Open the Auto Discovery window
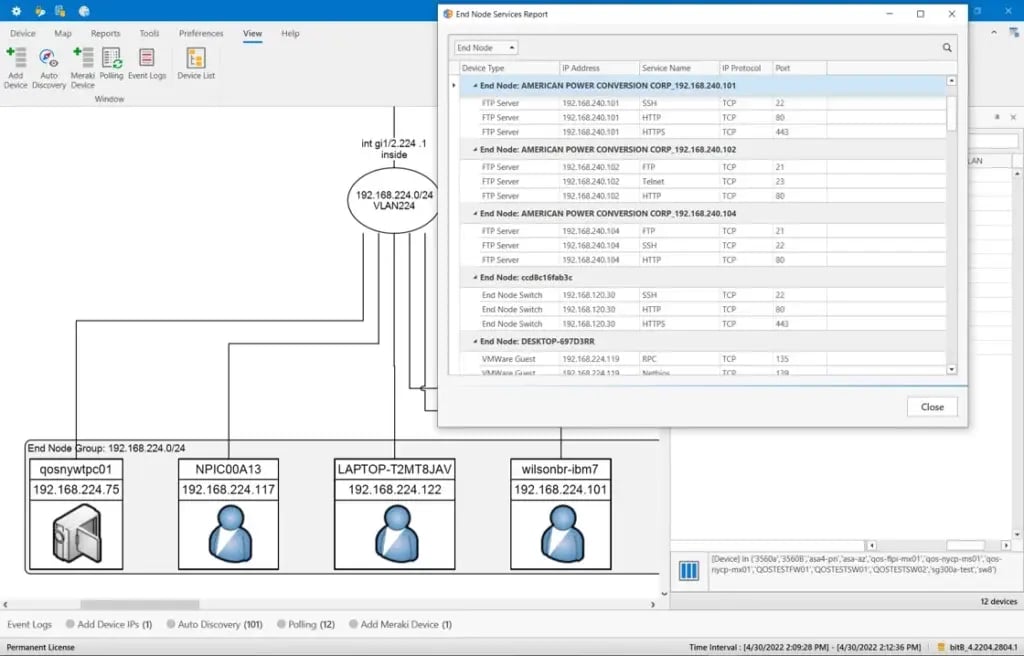The image size is (1024, 656). point(48,60)
